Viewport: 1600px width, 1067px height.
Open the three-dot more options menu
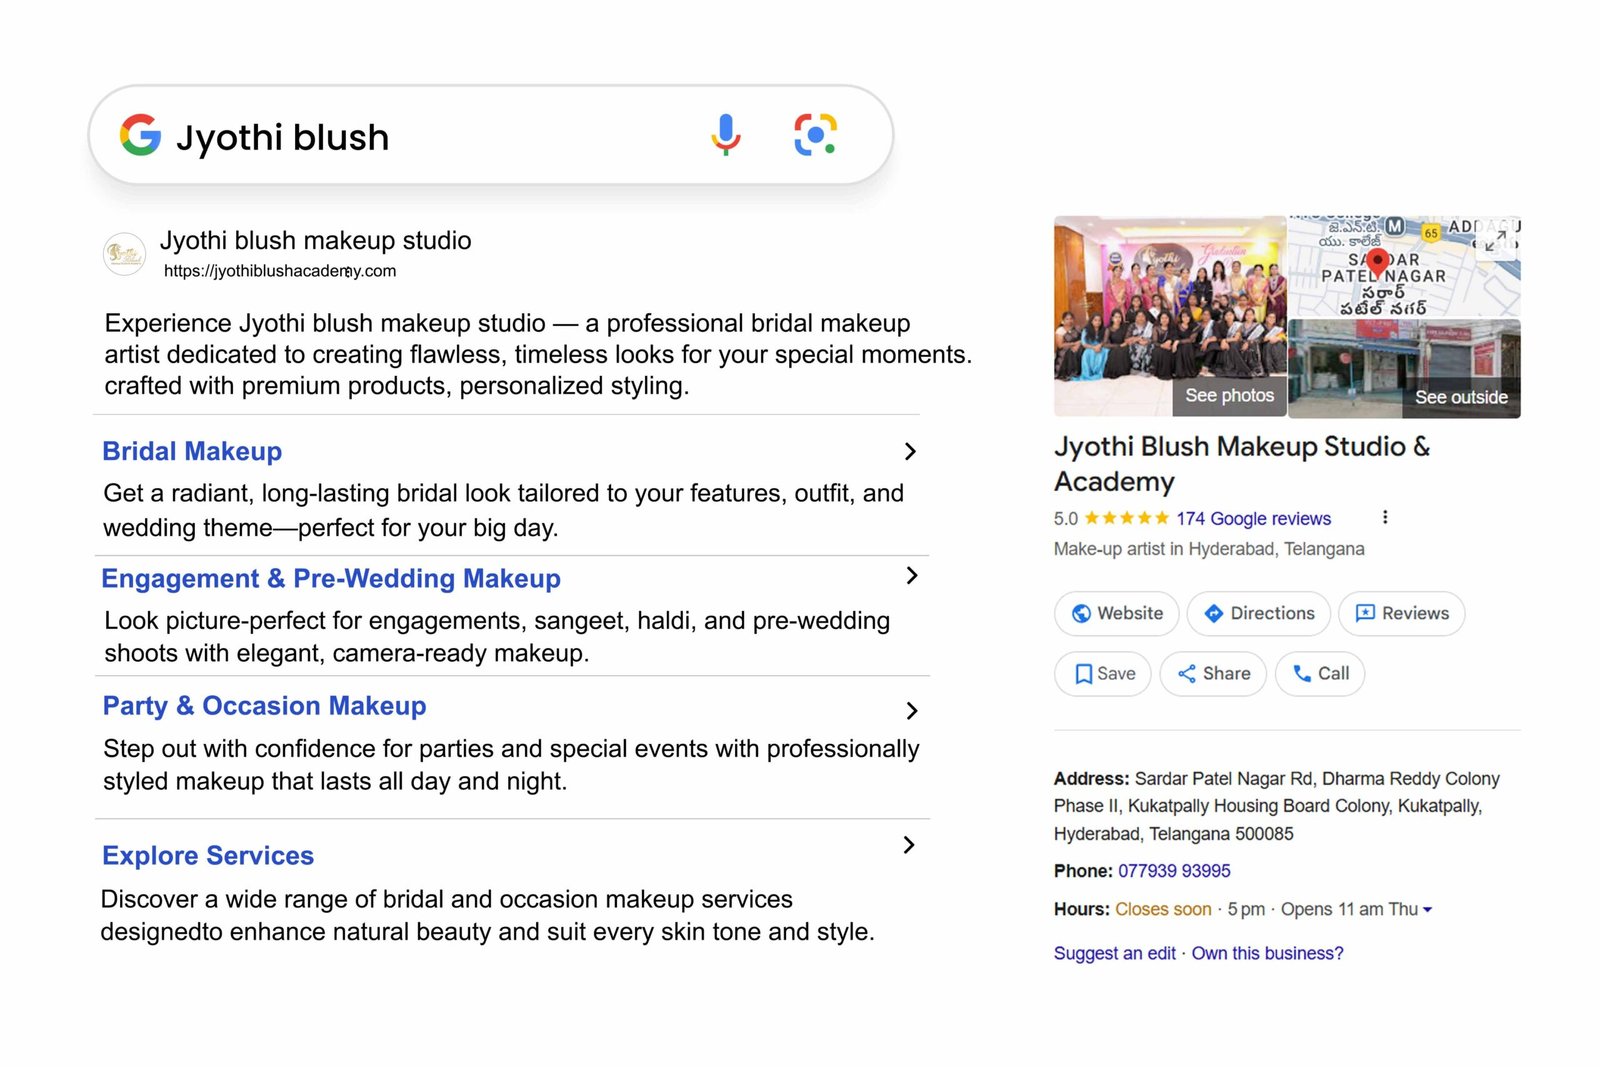coord(1385,517)
